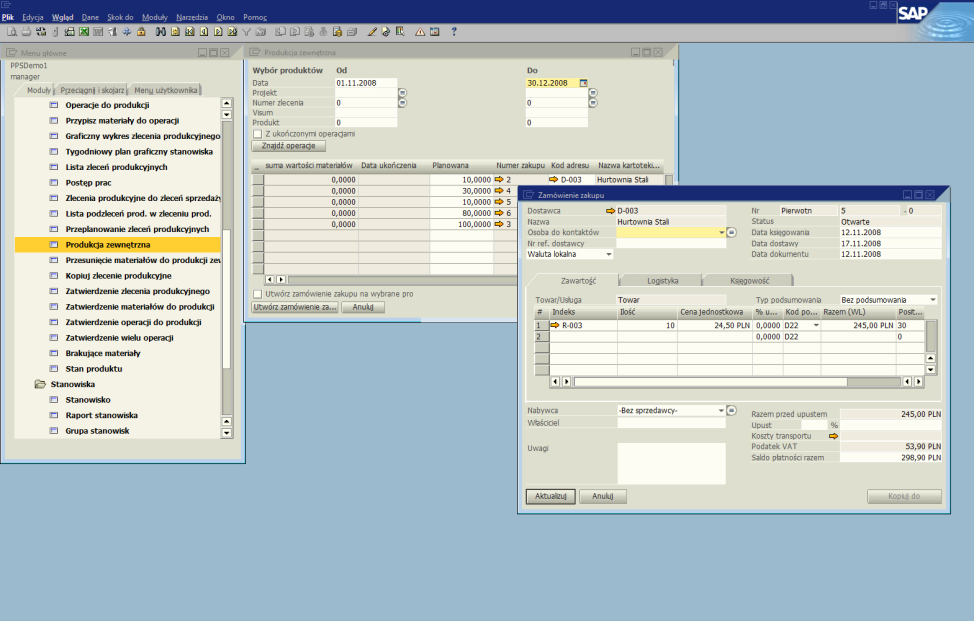Viewport: 974px width, 621px height.
Task: Open the Nabywca Bez sprzedawcy dropdown
Action: click(x=721, y=410)
